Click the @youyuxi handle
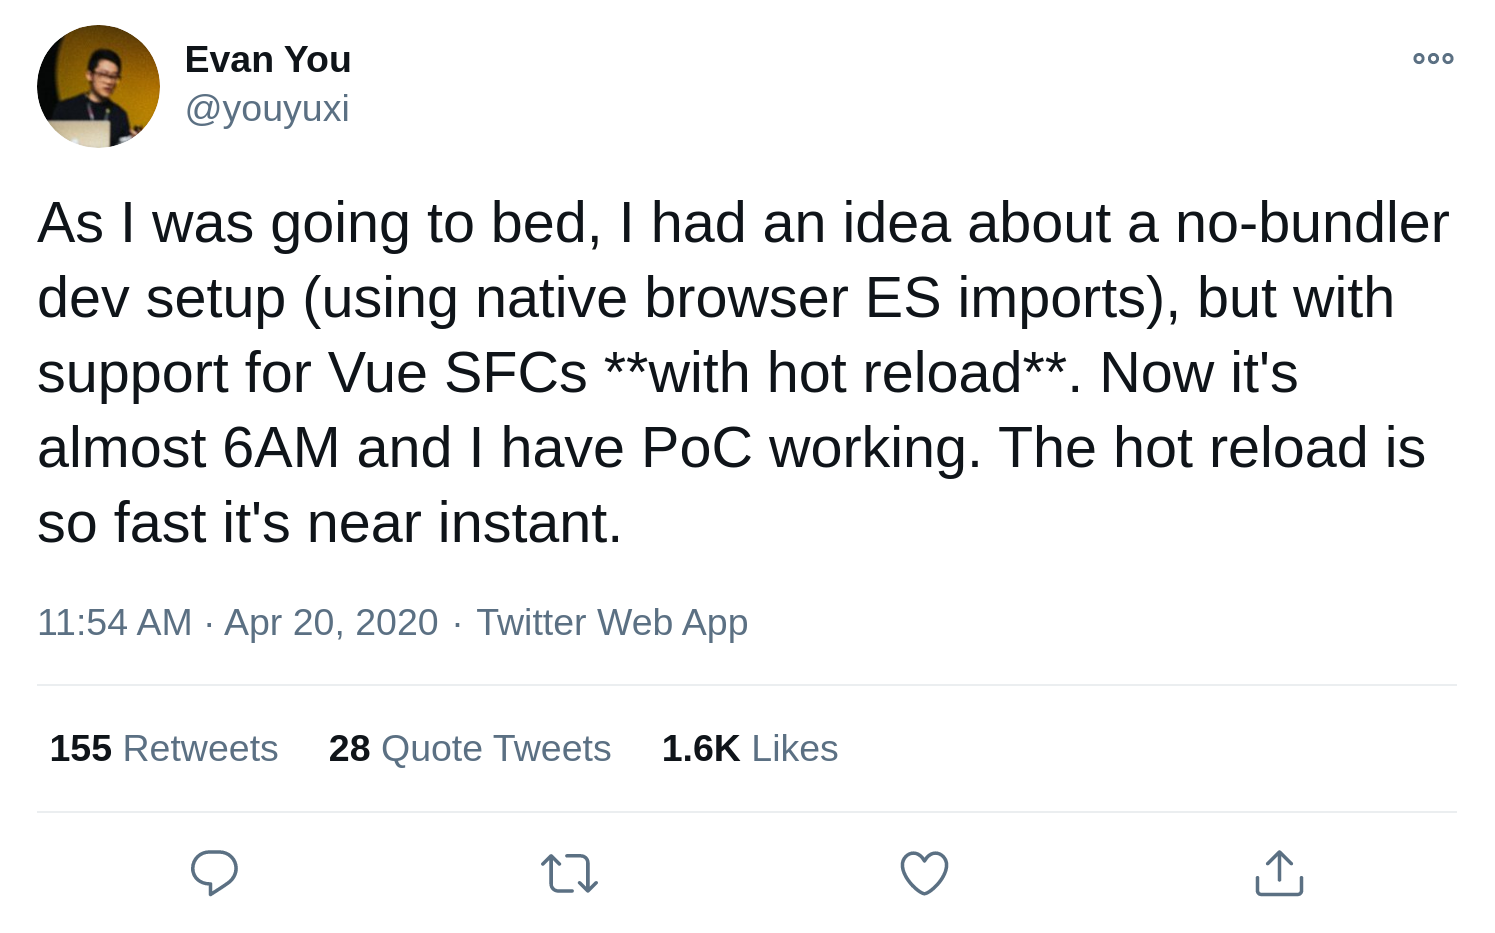The image size is (1495, 933). [266, 108]
